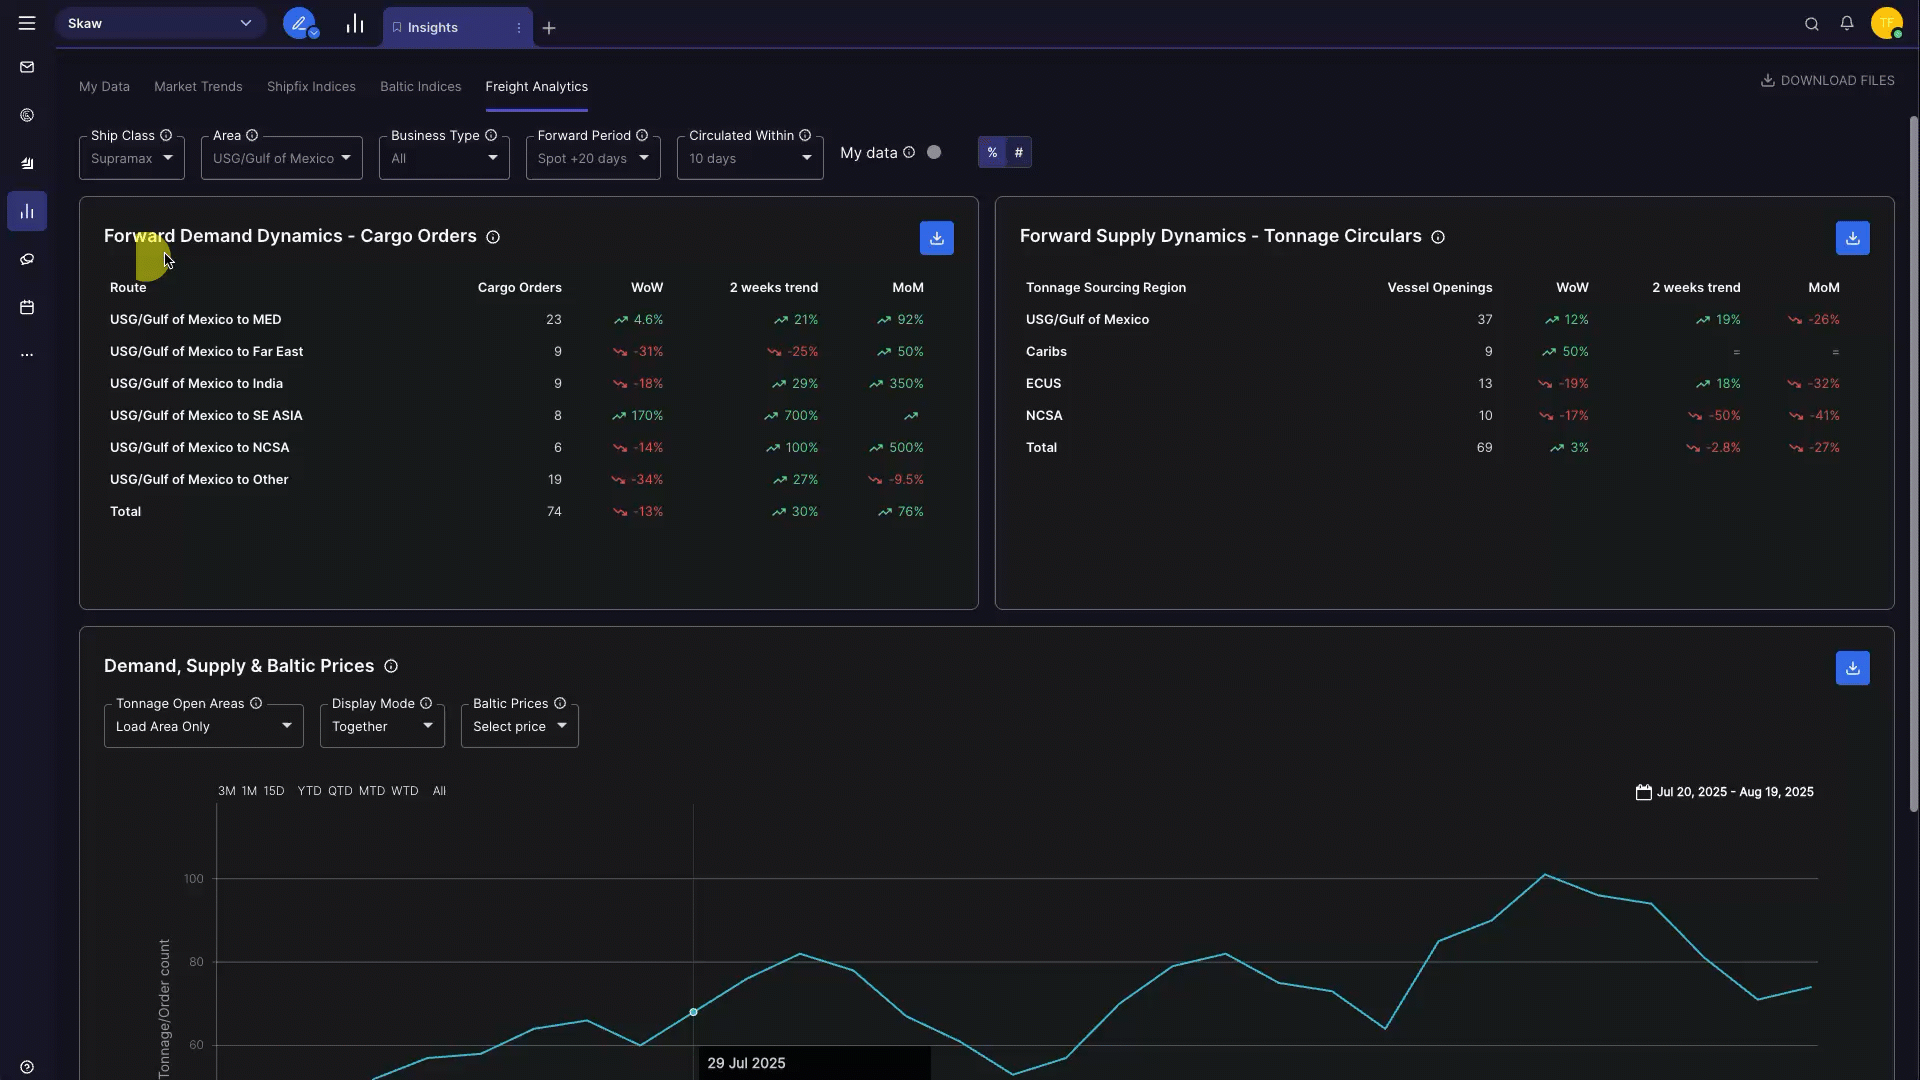The height and width of the screenshot is (1080, 1920).
Task: Open the Ship Class dropdown showing Supramax
Action: coord(131,157)
